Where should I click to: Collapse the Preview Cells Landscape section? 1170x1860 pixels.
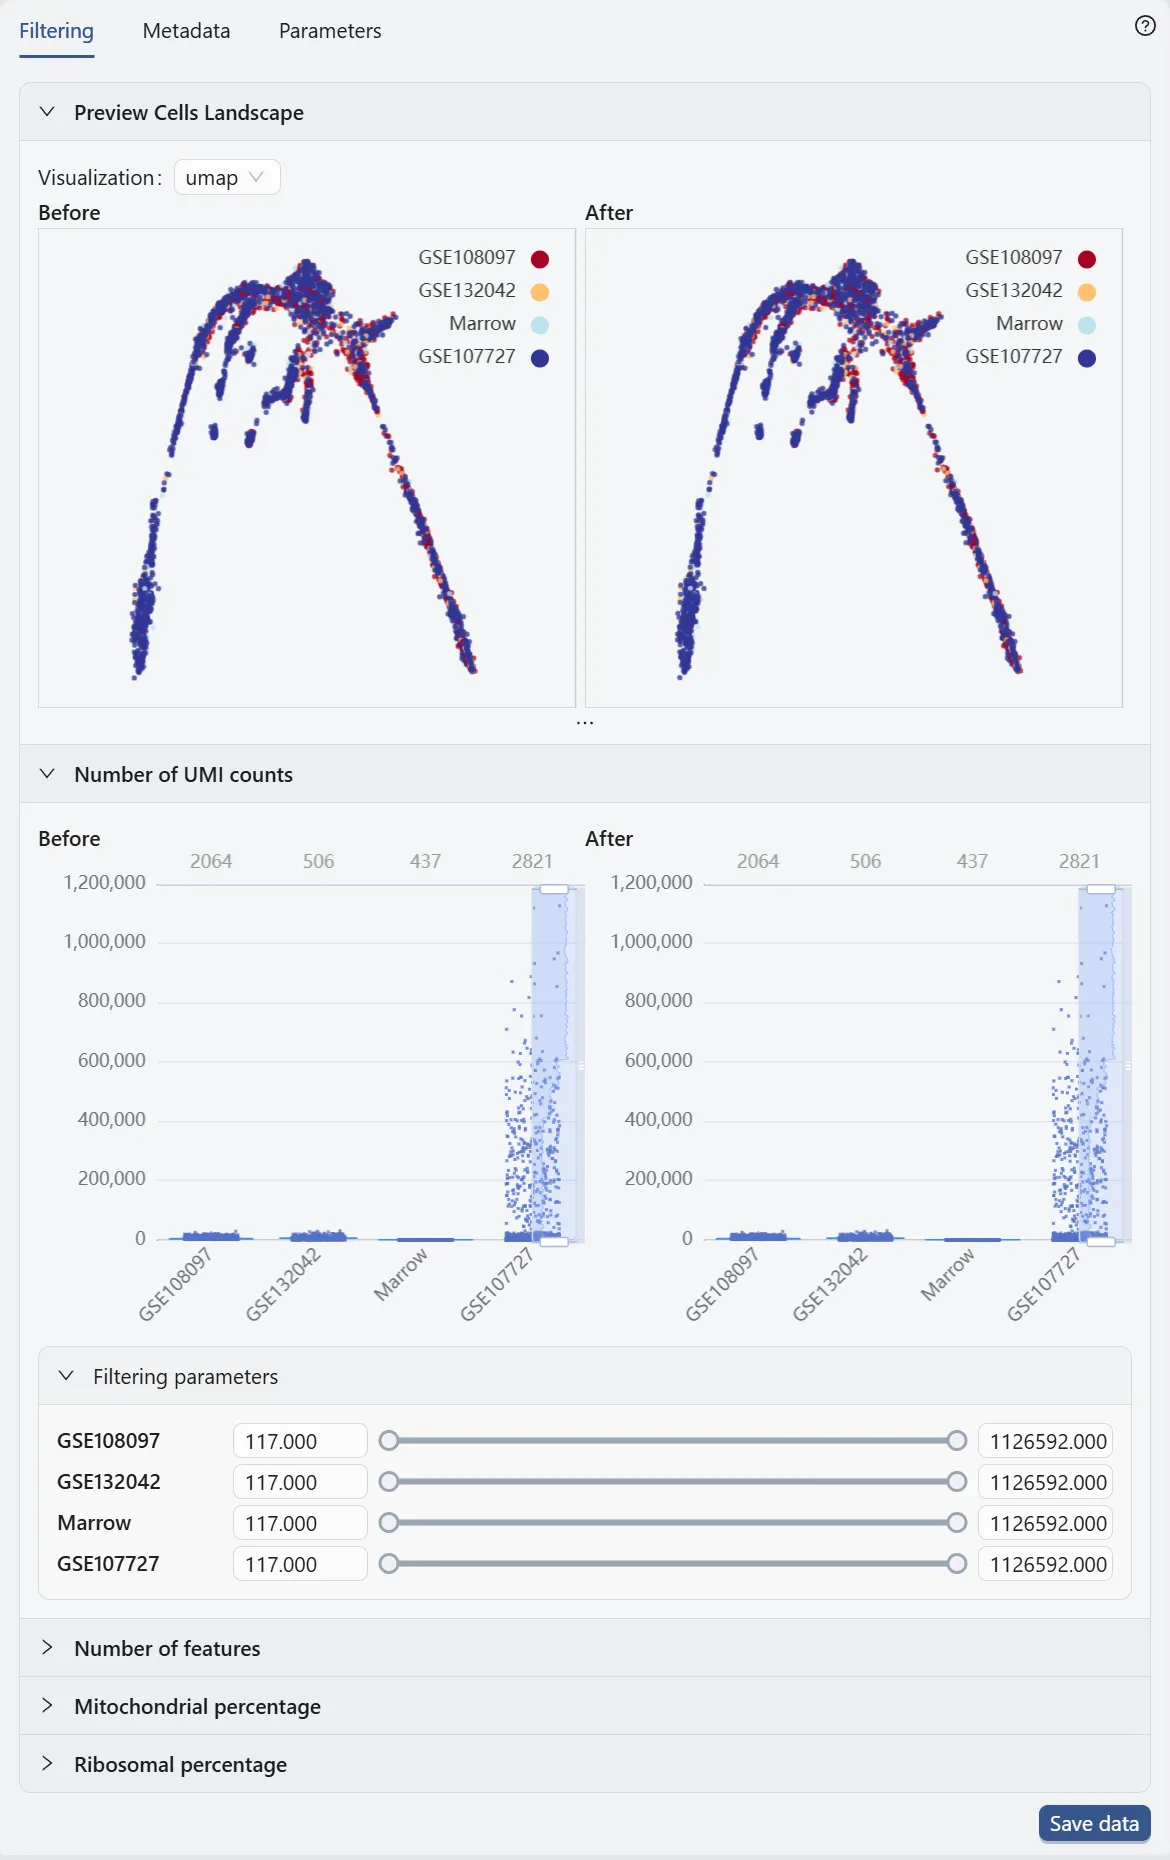tap(47, 112)
